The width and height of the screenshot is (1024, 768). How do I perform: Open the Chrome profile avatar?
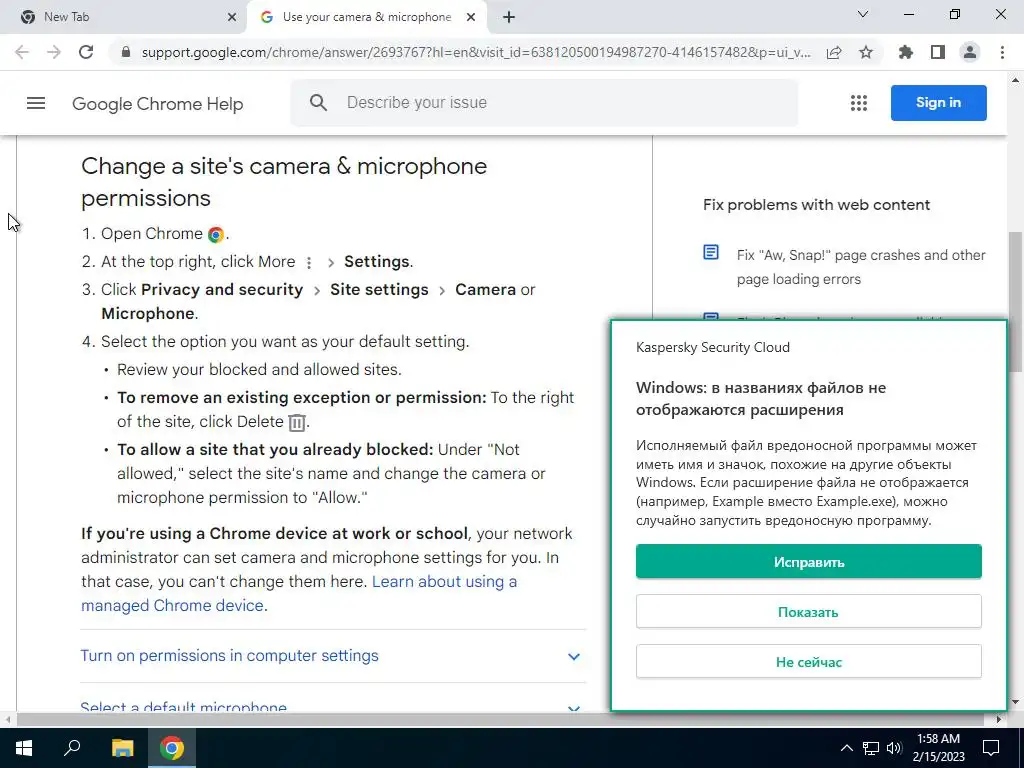[970, 52]
